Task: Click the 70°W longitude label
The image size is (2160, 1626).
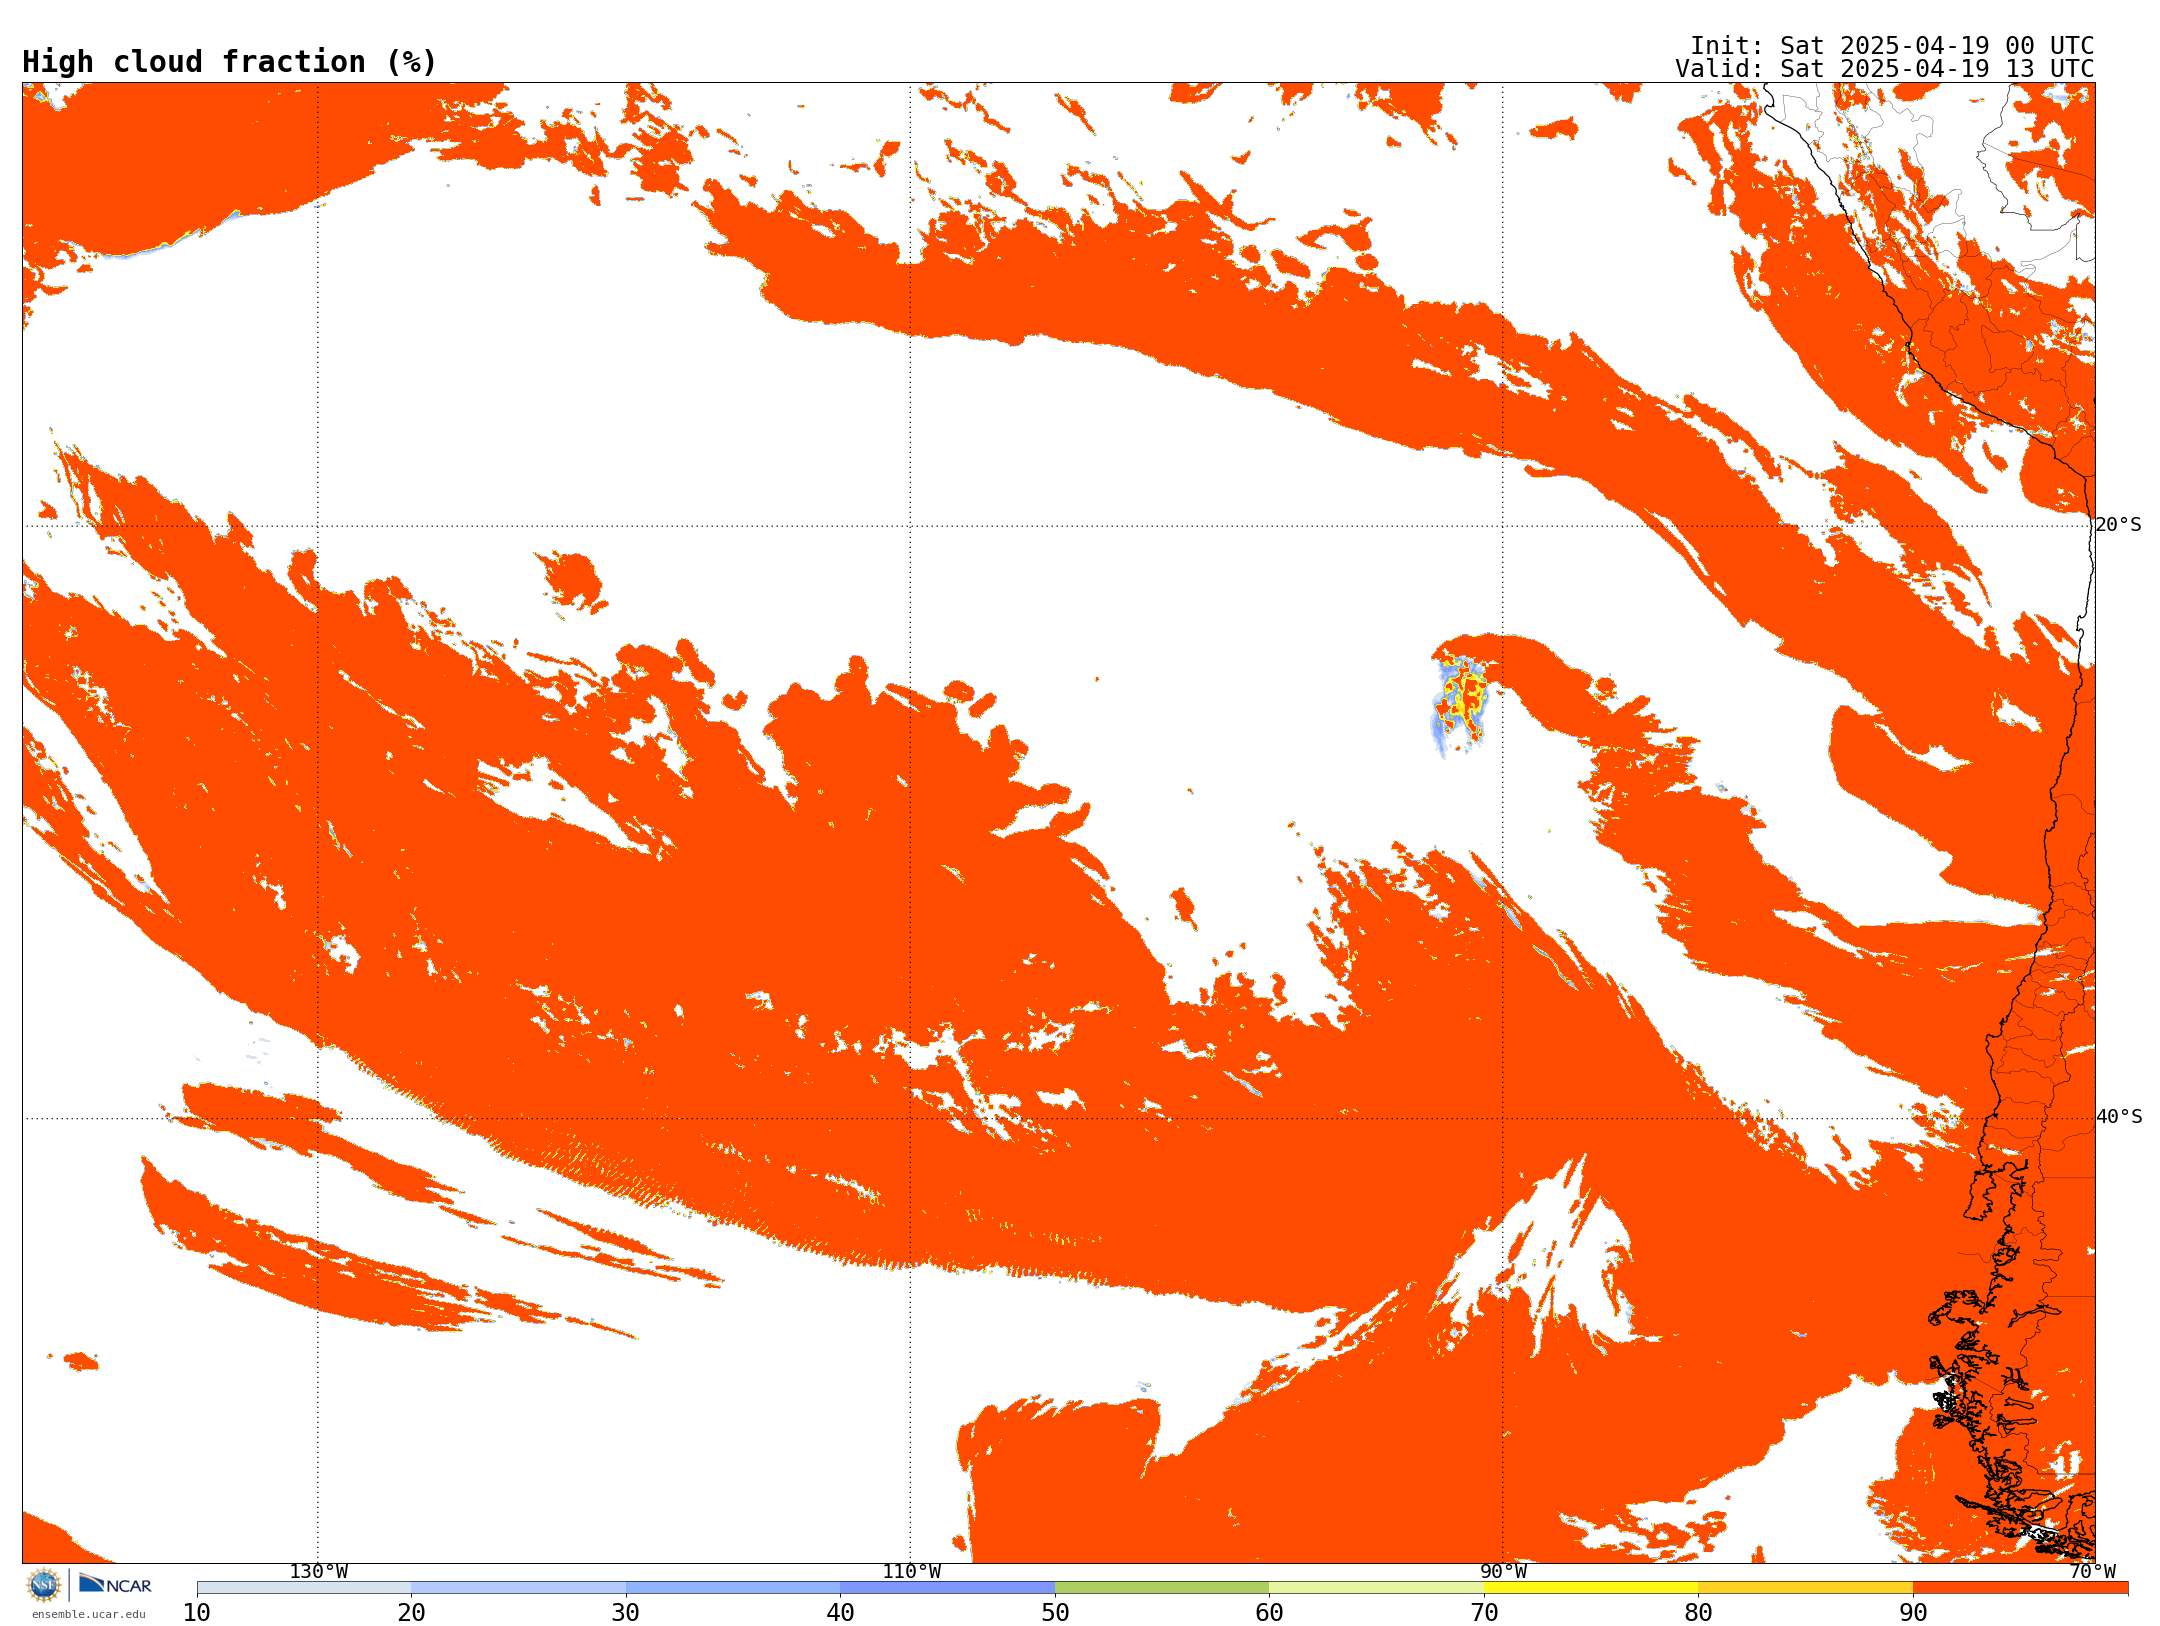Action: [2092, 1572]
